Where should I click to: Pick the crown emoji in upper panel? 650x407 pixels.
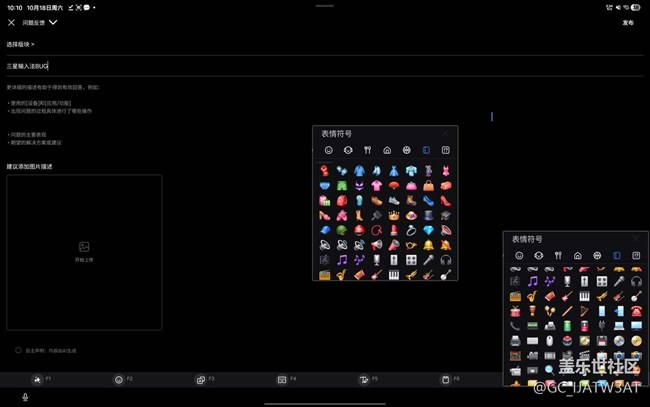393,214
